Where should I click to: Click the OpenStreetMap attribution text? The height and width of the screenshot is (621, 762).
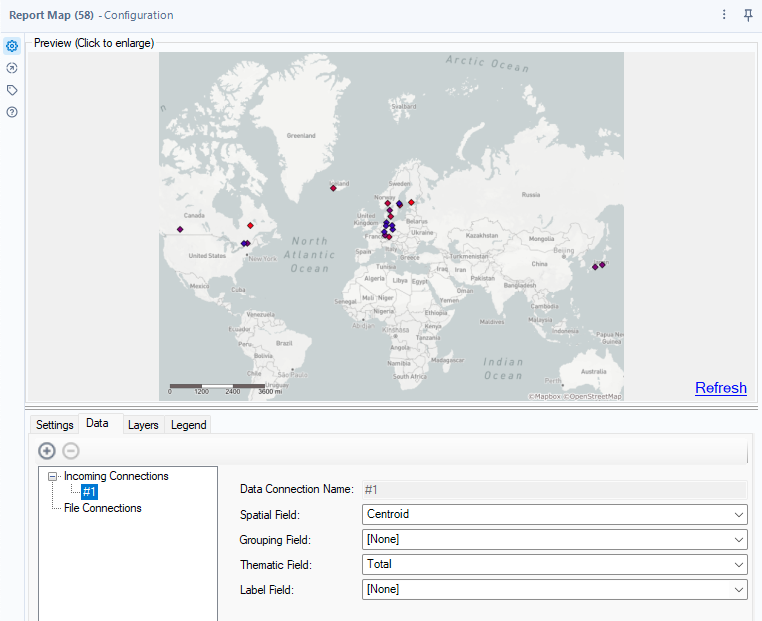(592, 397)
